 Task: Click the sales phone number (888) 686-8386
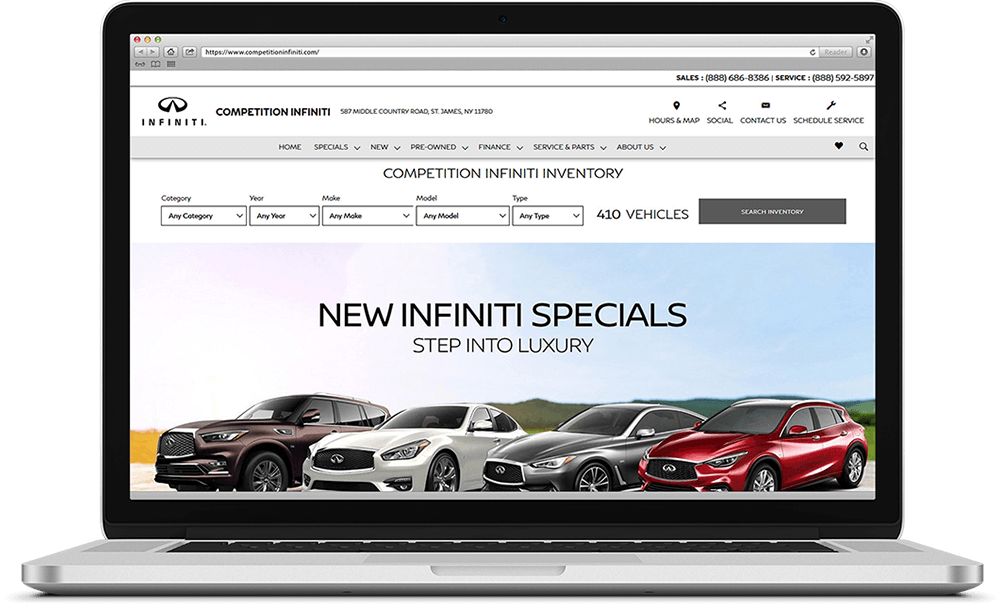click(x=737, y=78)
